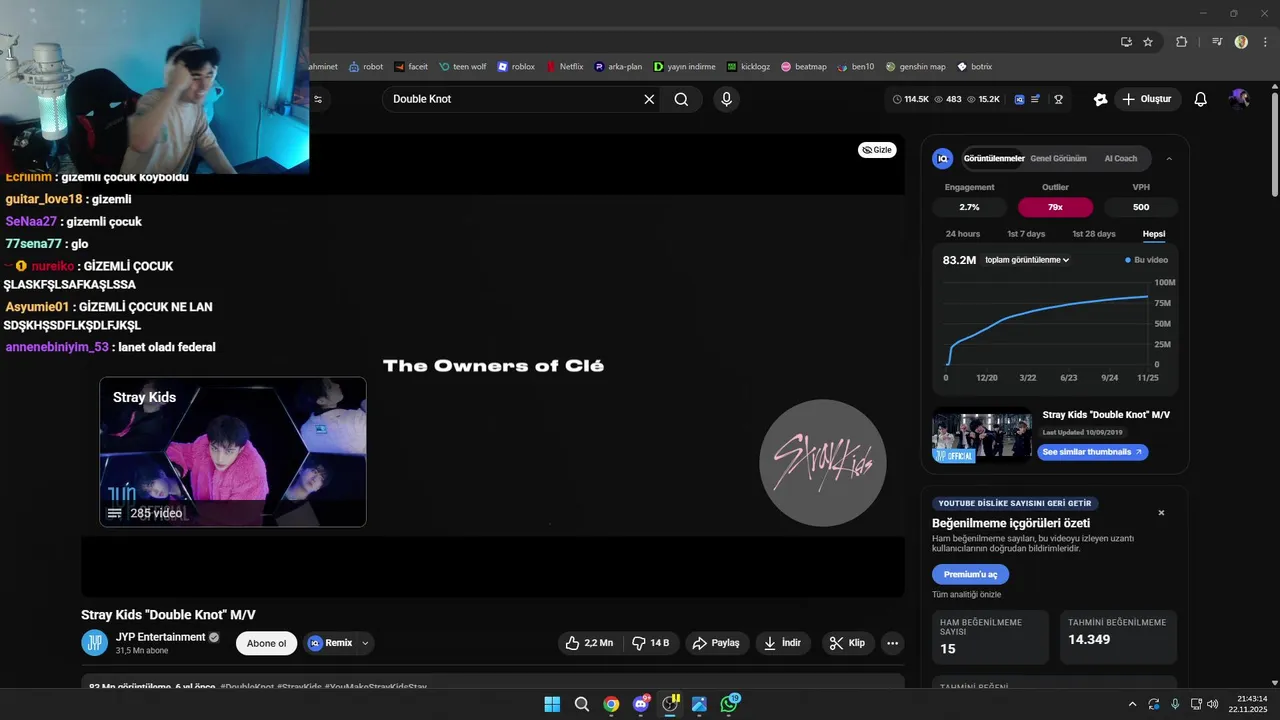Click the İndir download button
This screenshot has height=720, width=1280.
tap(783, 643)
